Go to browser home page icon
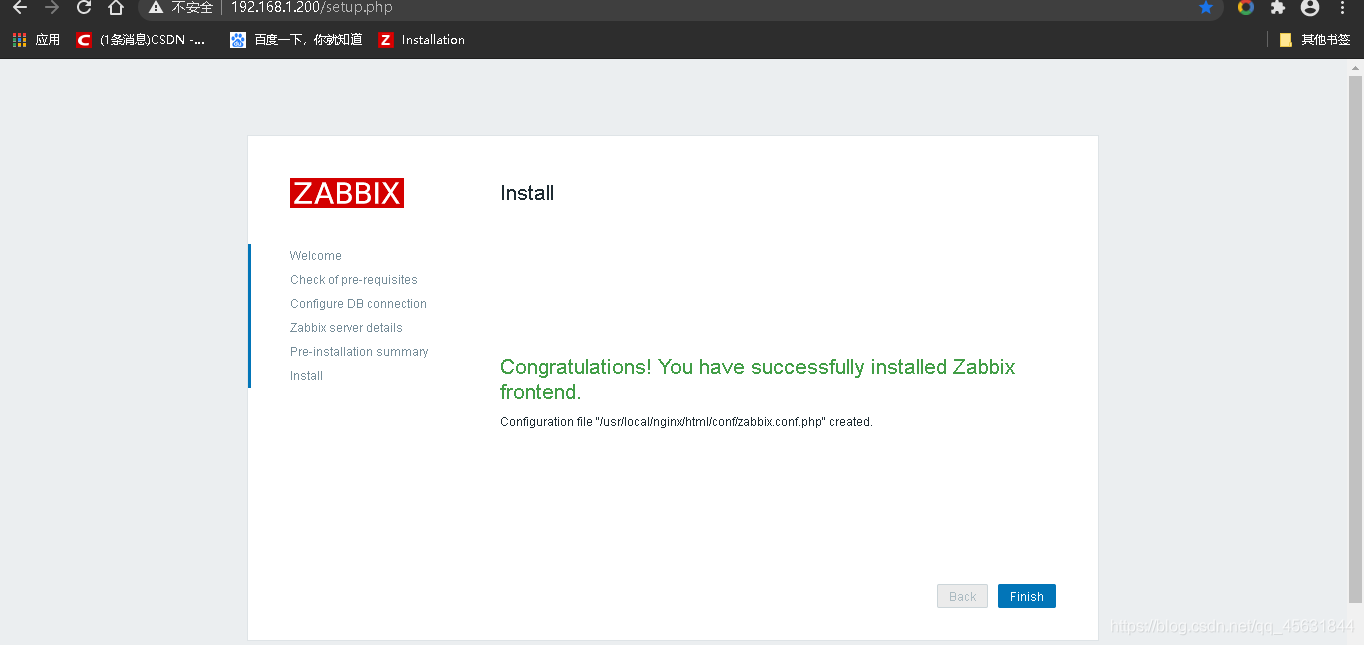The image size is (1364, 645). pos(116,8)
